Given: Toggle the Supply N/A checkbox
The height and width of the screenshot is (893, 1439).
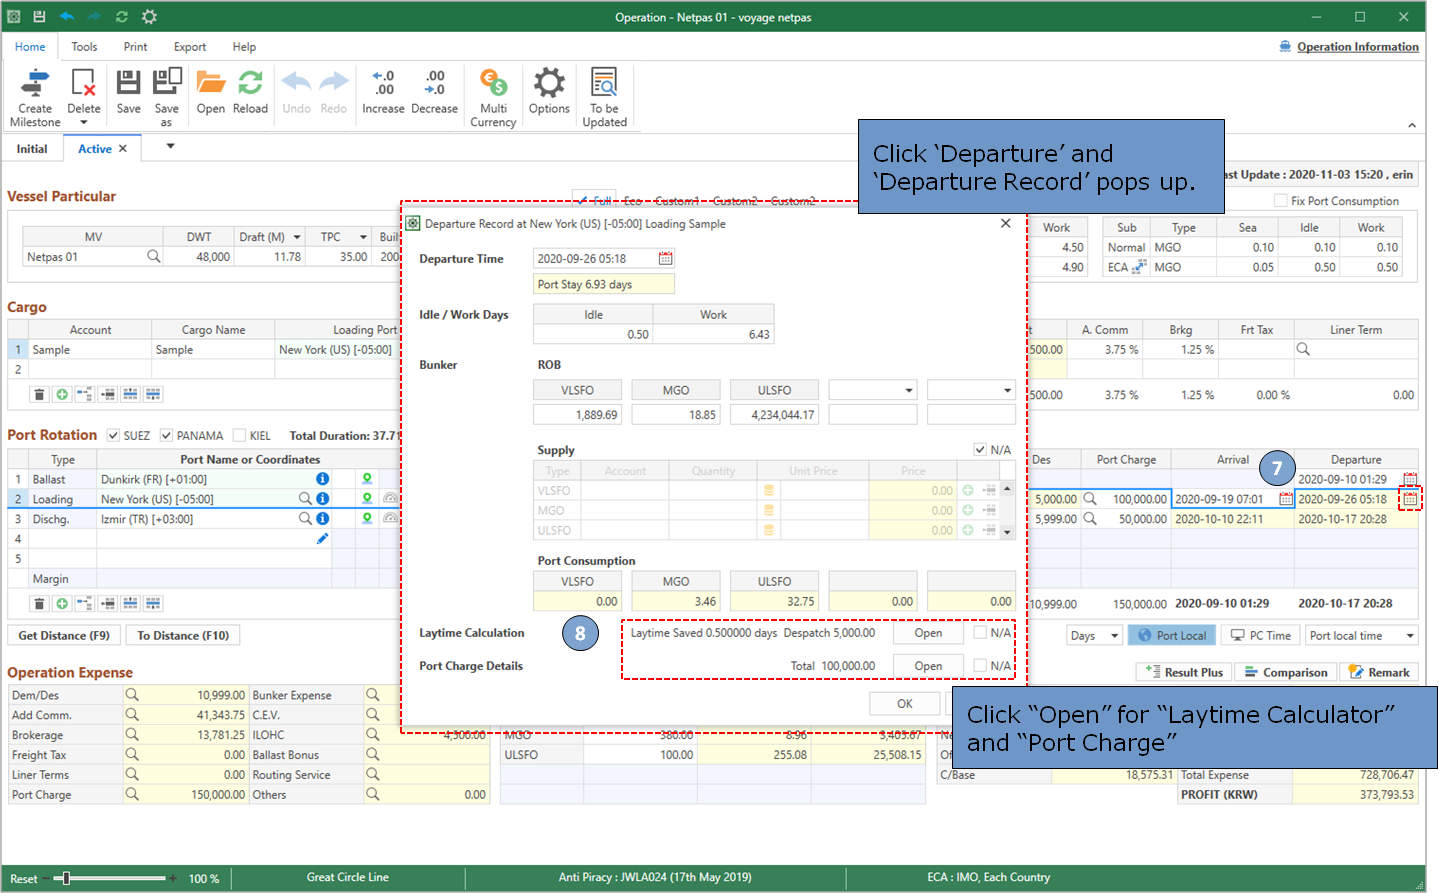Looking at the screenshot, I should 980,450.
